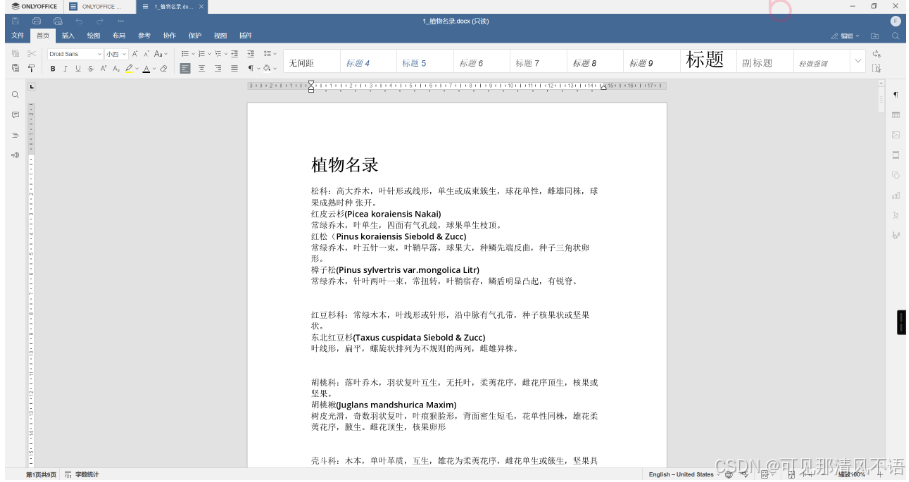
Task: Click the 字数统计 word count button
Action: pos(82,475)
